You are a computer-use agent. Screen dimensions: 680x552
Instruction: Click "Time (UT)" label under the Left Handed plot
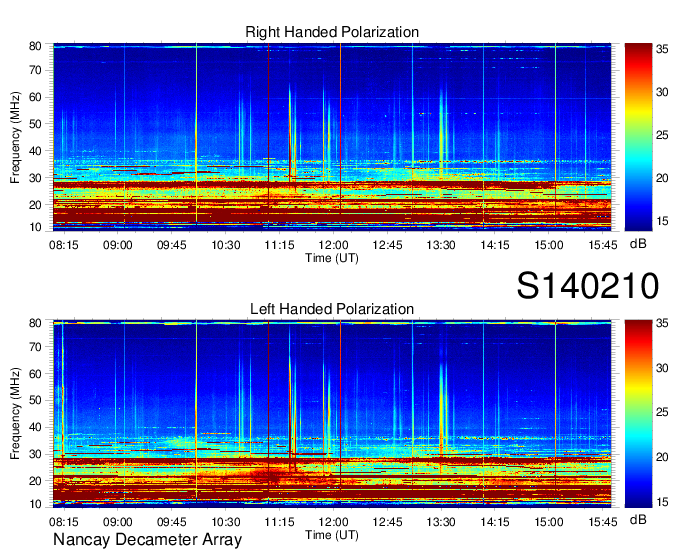click(x=332, y=535)
